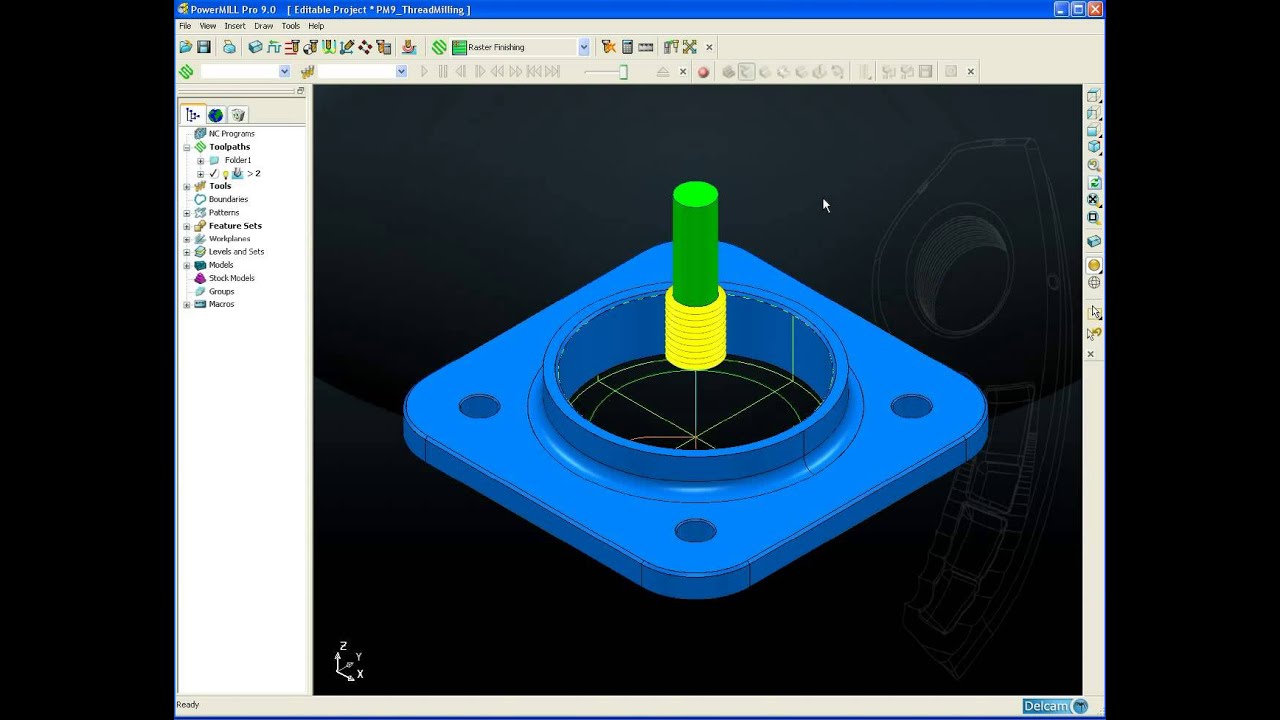The image size is (1280, 720).
Task: Close the right view toolbar with X
Action: coord(1091,354)
